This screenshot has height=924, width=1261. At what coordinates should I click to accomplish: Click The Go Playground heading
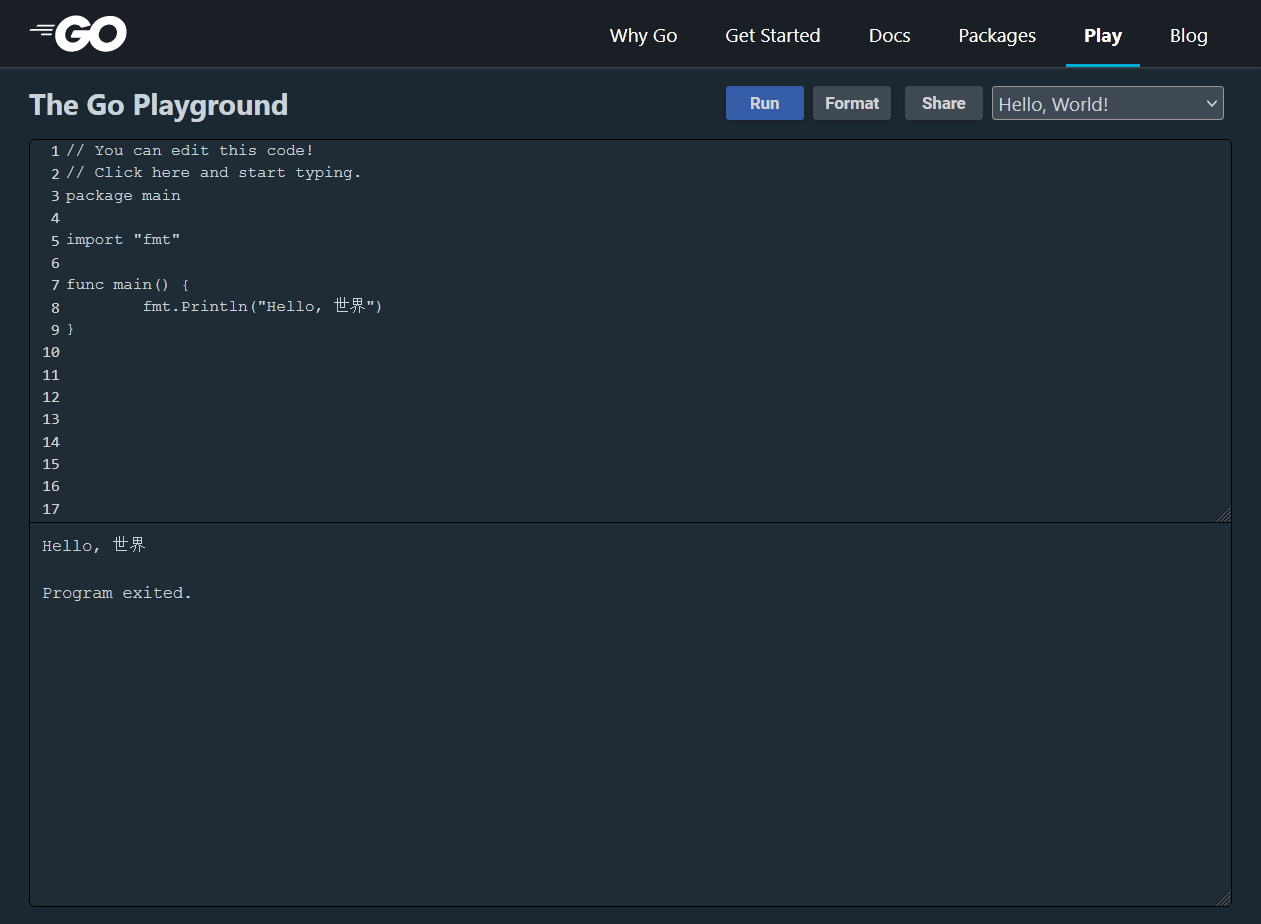pos(158,105)
